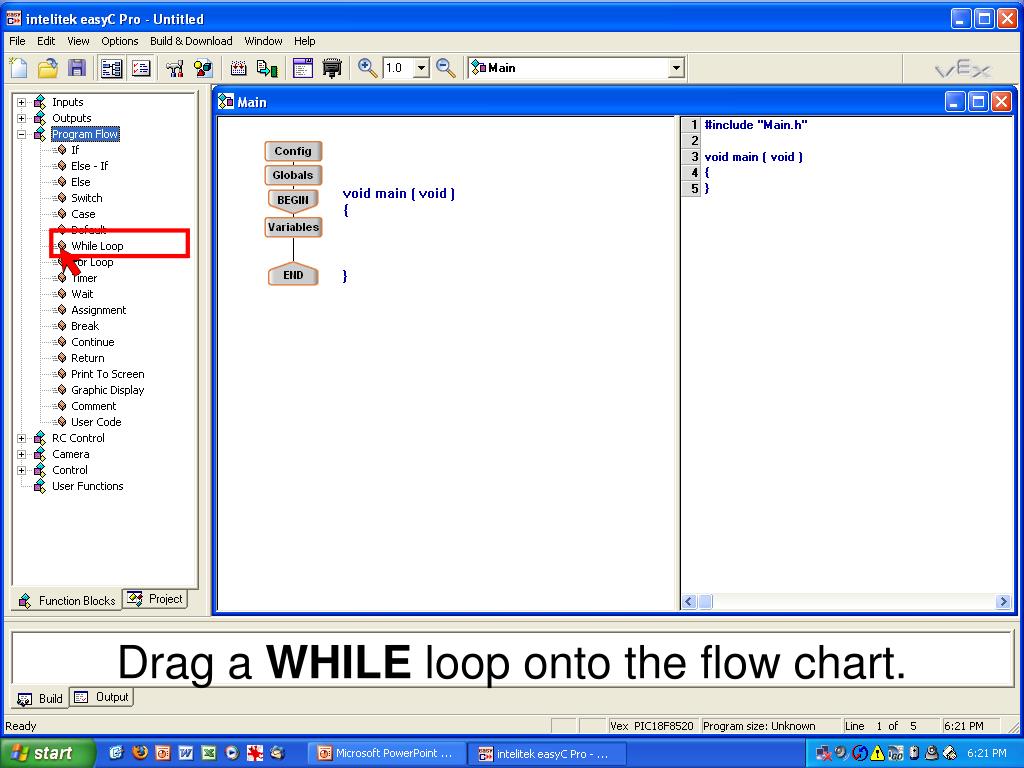Click the build and download toolbar icon
This screenshot has width=1024, height=768.
(267, 68)
